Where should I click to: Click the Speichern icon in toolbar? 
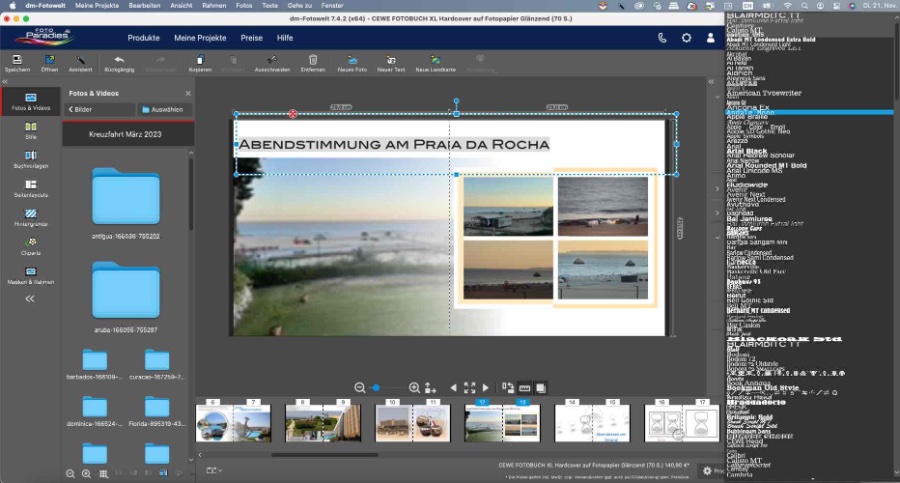coord(17,60)
